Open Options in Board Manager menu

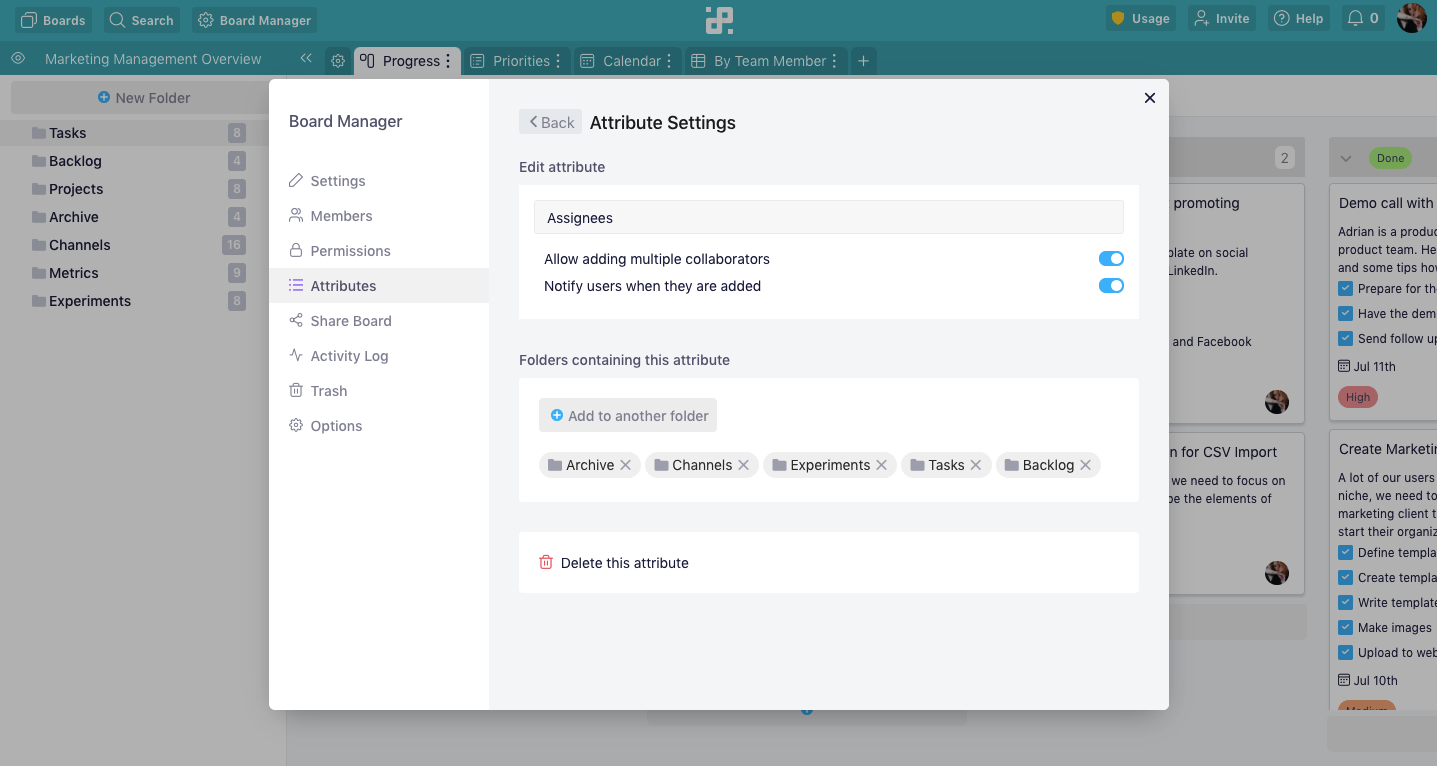click(379, 426)
